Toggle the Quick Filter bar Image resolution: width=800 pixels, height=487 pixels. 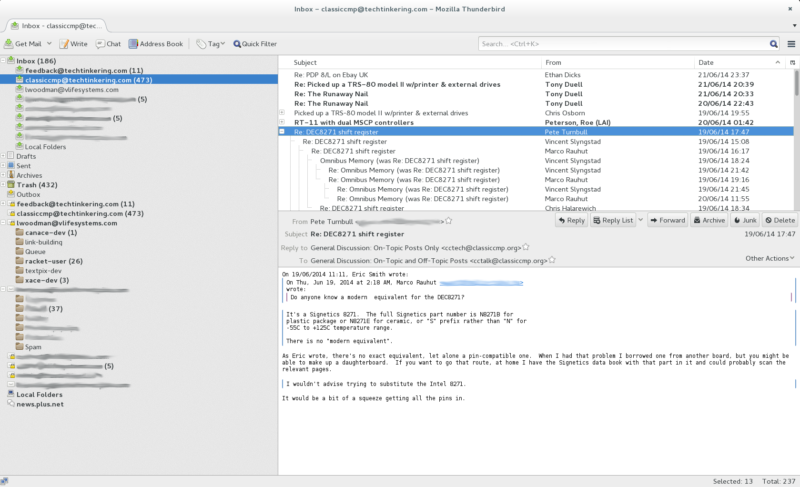[255, 44]
